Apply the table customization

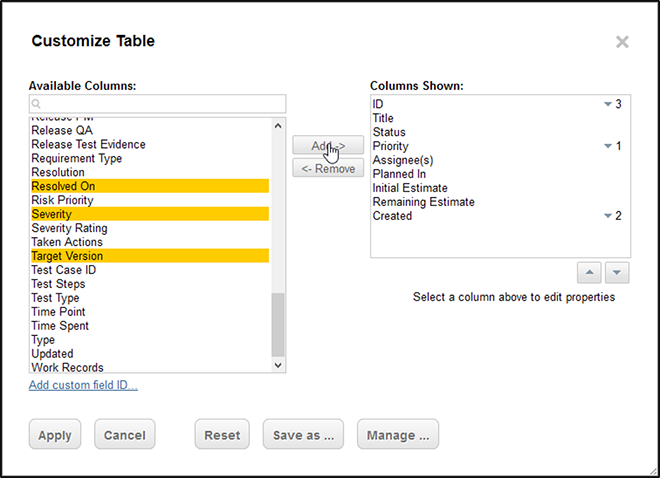55,435
